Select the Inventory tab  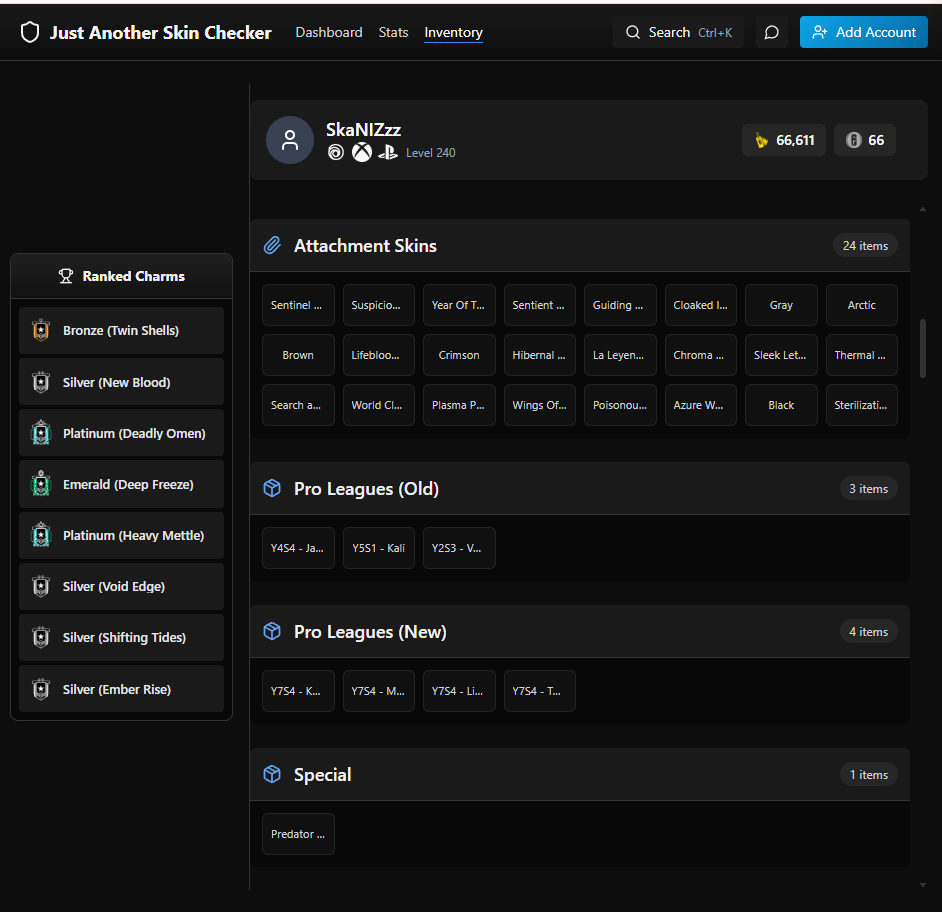454,32
